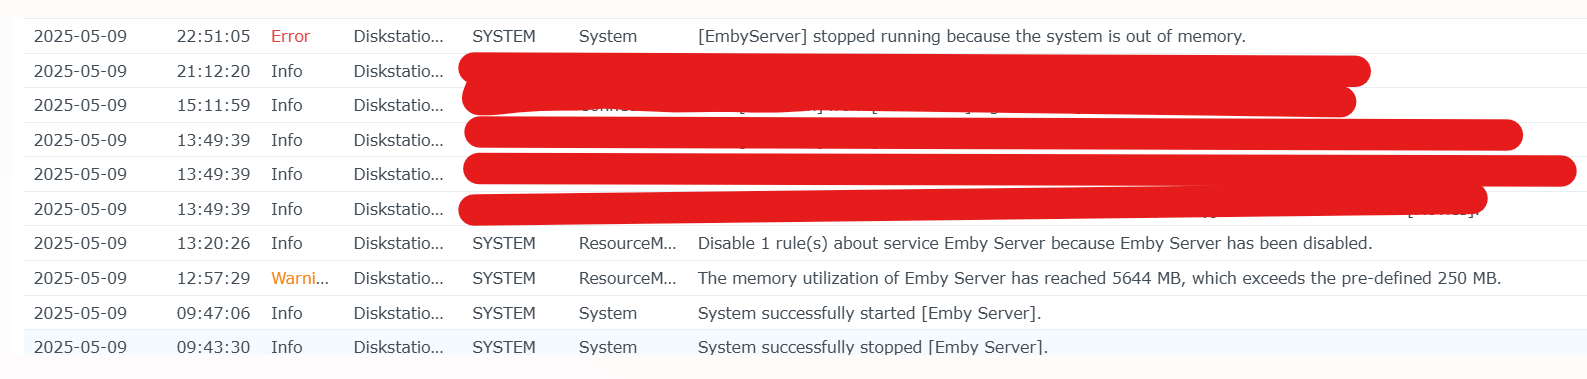The width and height of the screenshot is (1587, 379).
Task: Click Diskstatio... host in the 09:47:06 row
Action: click(x=398, y=313)
